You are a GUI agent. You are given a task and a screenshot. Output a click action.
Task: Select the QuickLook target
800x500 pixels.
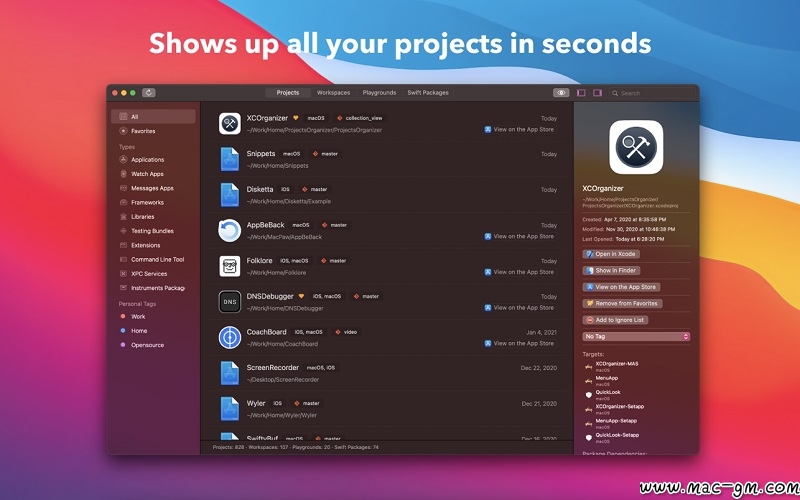[x=603, y=395]
